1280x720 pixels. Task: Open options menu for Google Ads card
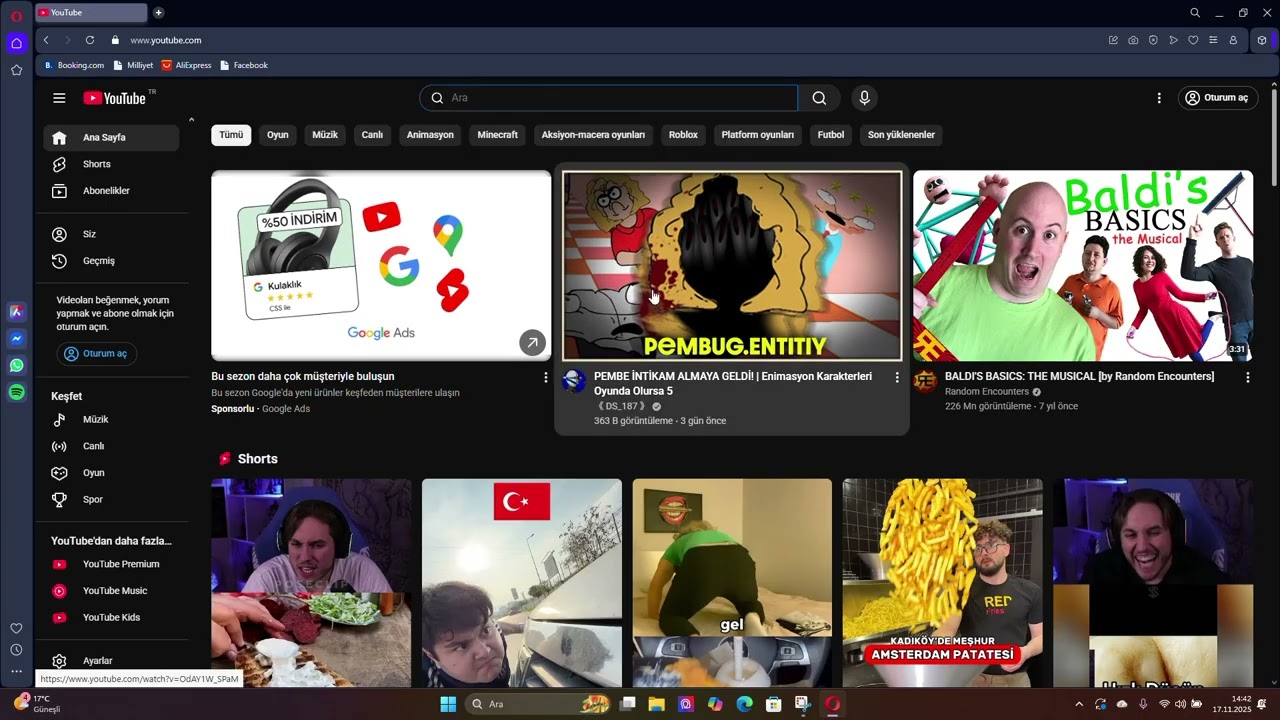coord(546,377)
